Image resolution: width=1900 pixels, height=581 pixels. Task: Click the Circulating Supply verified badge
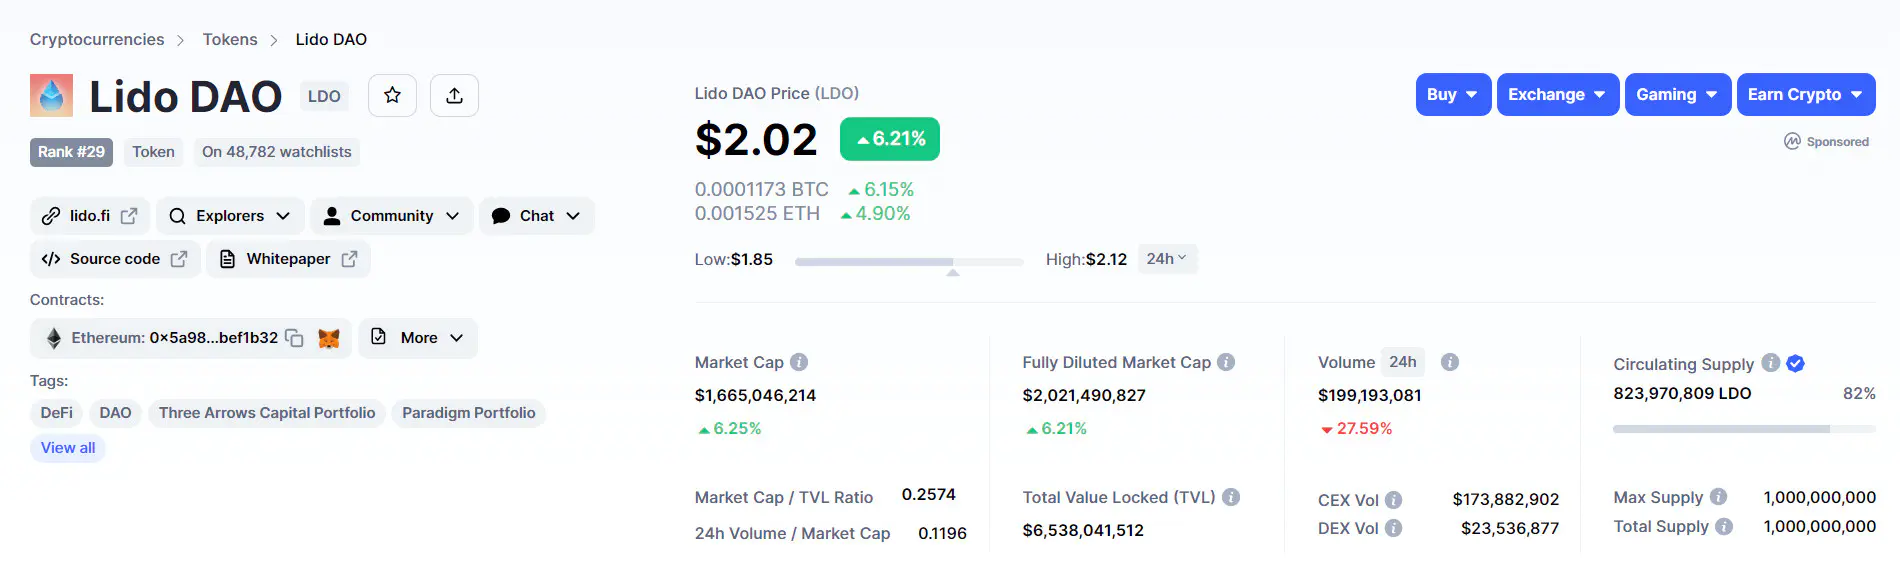(x=1795, y=364)
